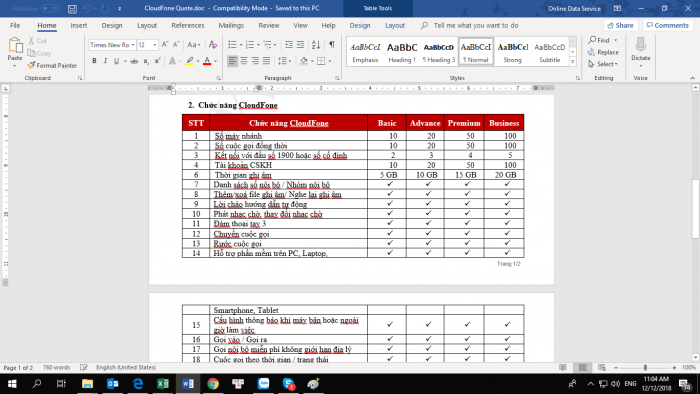This screenshot has height=394, width=700.
Task: Click the Clear All Formatting icon
Action: tap(213, 44)
